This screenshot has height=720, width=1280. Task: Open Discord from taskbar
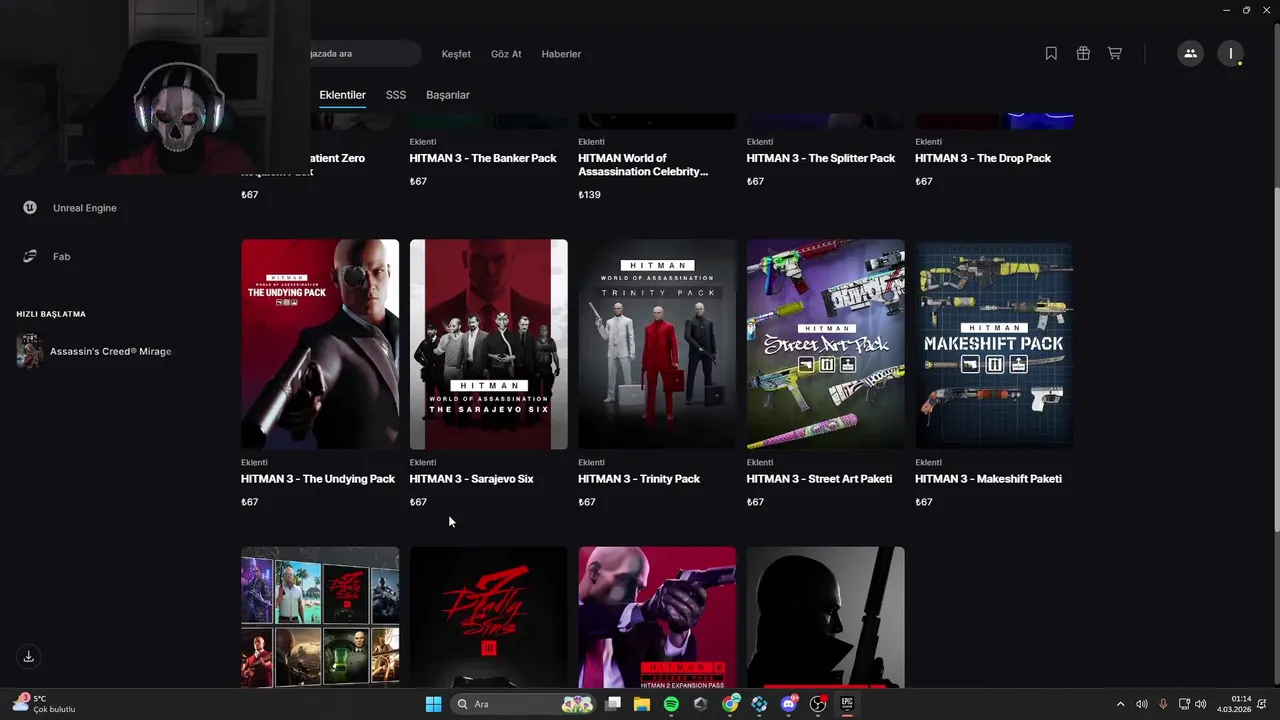[x=789, y=704]
